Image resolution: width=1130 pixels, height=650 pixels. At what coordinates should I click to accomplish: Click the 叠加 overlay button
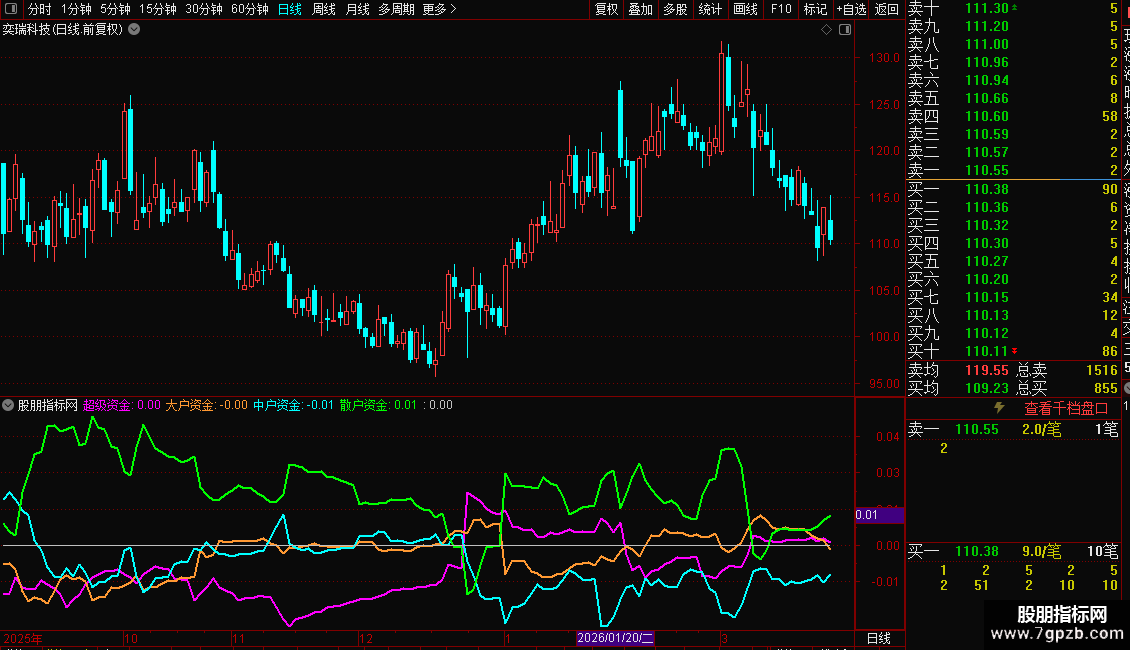[x=641, y=9]
